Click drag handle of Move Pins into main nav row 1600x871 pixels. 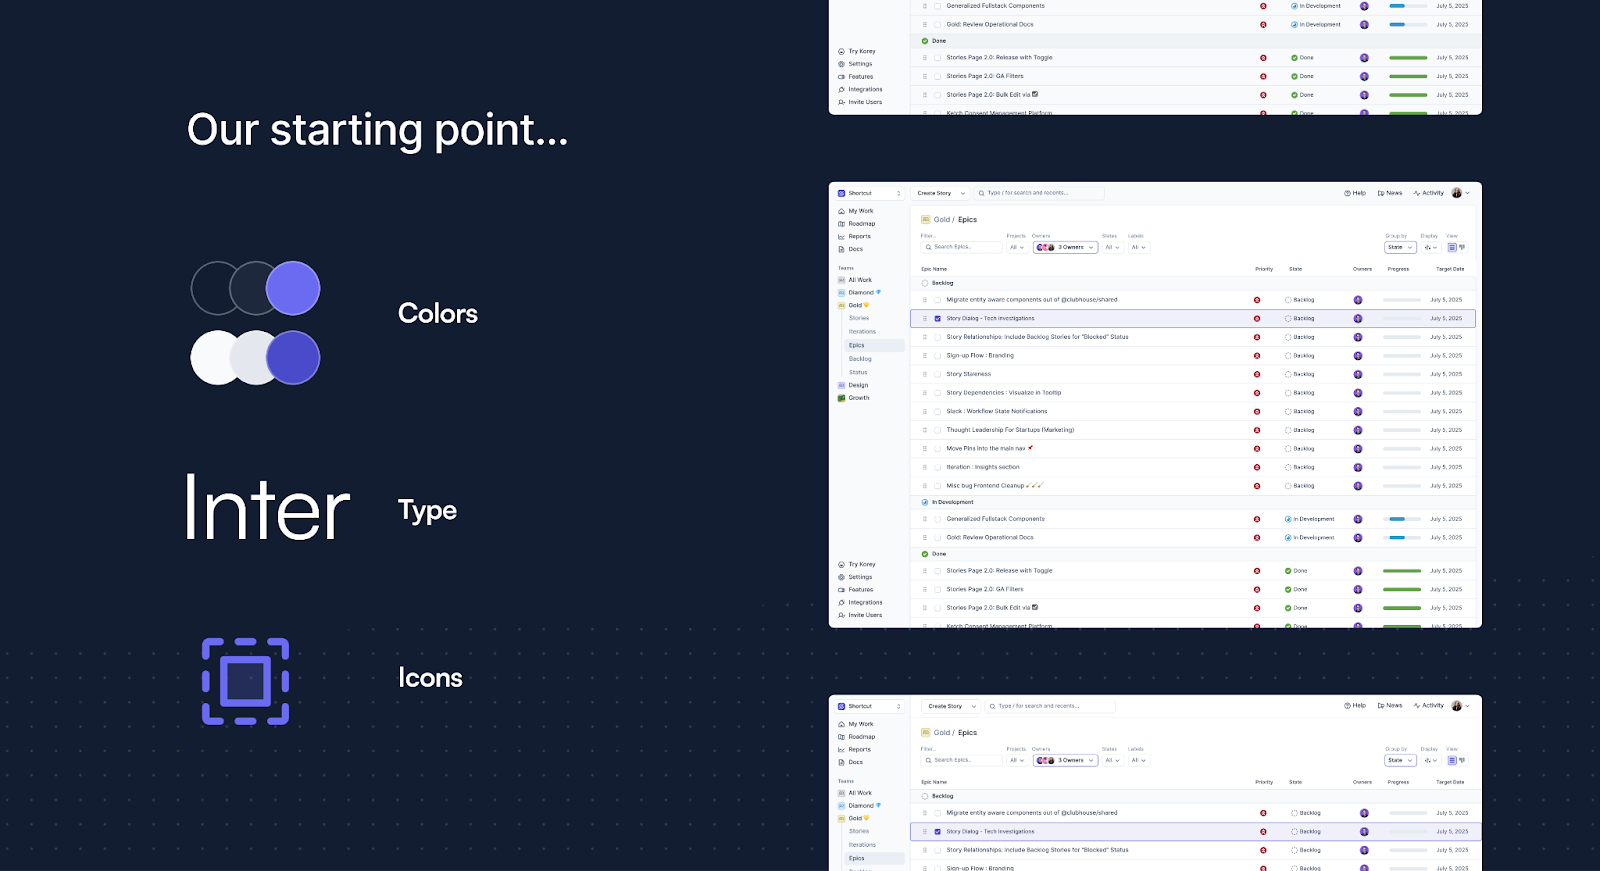(x=925, y=449)
